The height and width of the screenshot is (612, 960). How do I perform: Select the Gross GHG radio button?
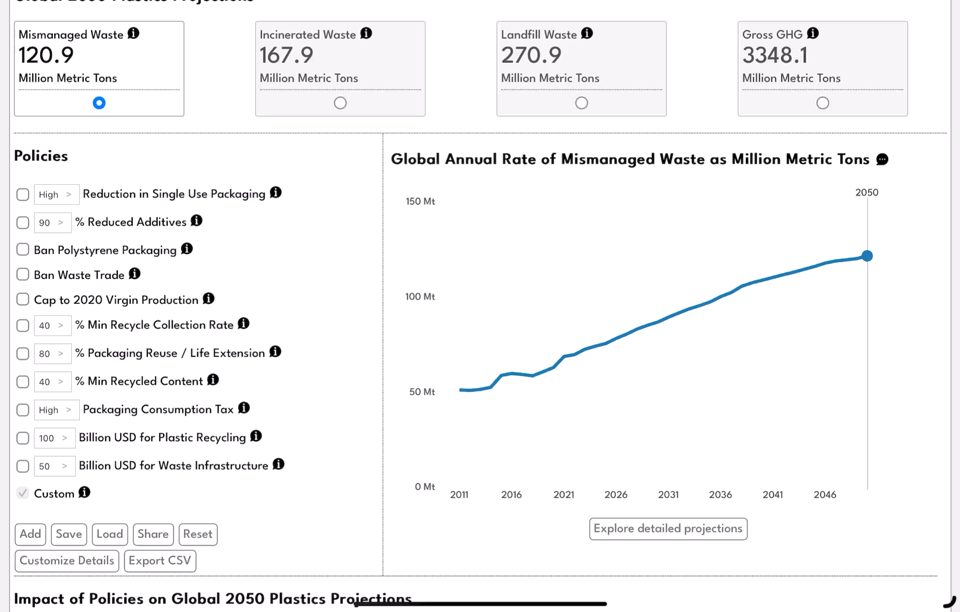click(x=823, y=102)
